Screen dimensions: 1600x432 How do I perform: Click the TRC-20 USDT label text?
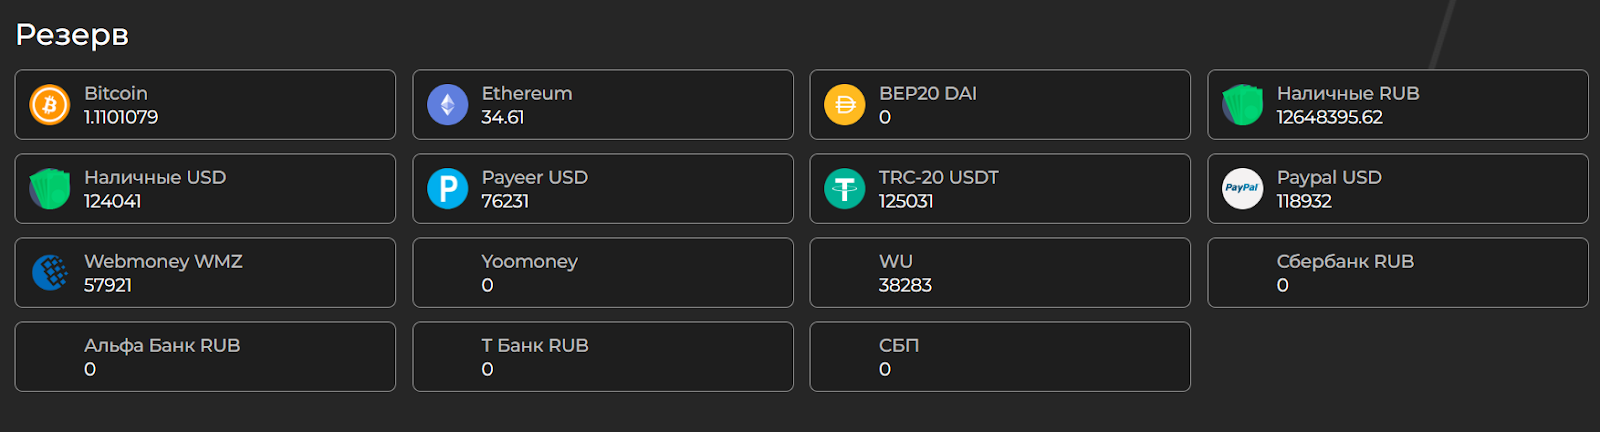(938, 177)
